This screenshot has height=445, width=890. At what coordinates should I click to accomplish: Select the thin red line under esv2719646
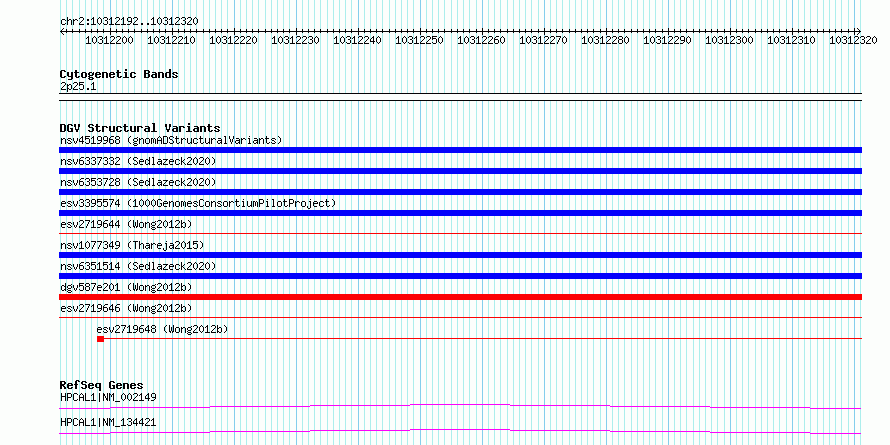pyautogui.click(x=460, y=317)
